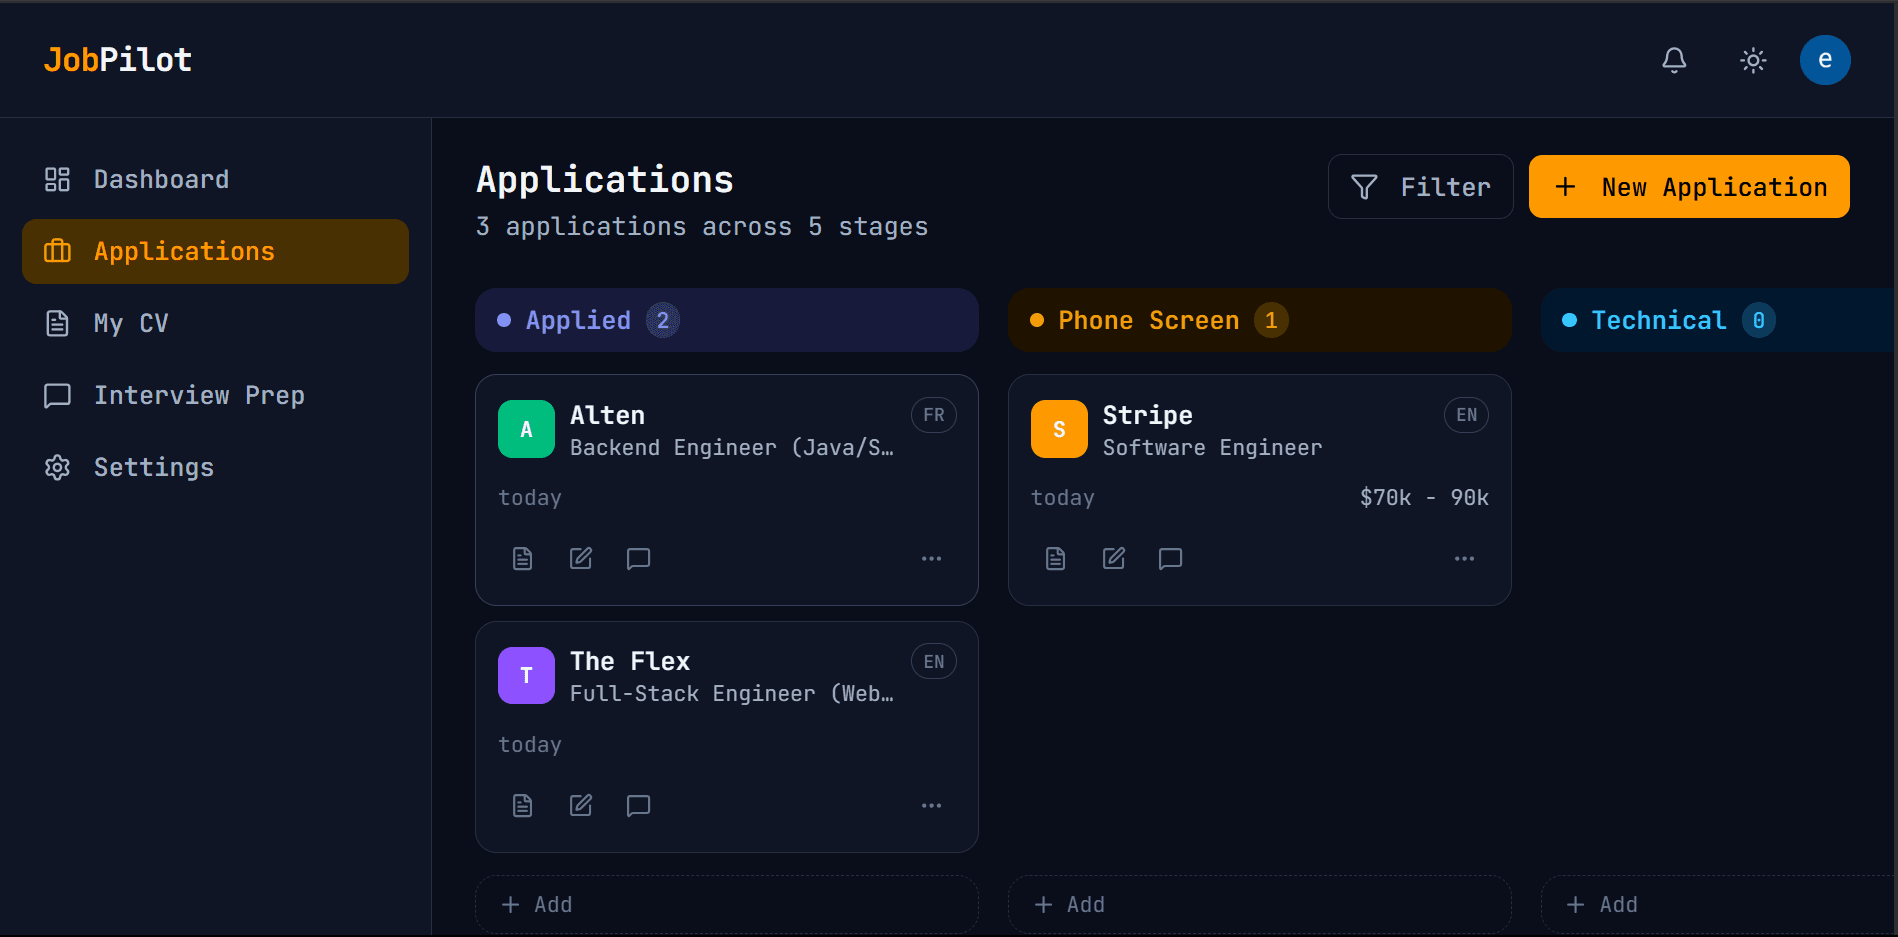Open the Alten application card title
The width and height of the screenshot is (1898, 937).
coord(607,415)
